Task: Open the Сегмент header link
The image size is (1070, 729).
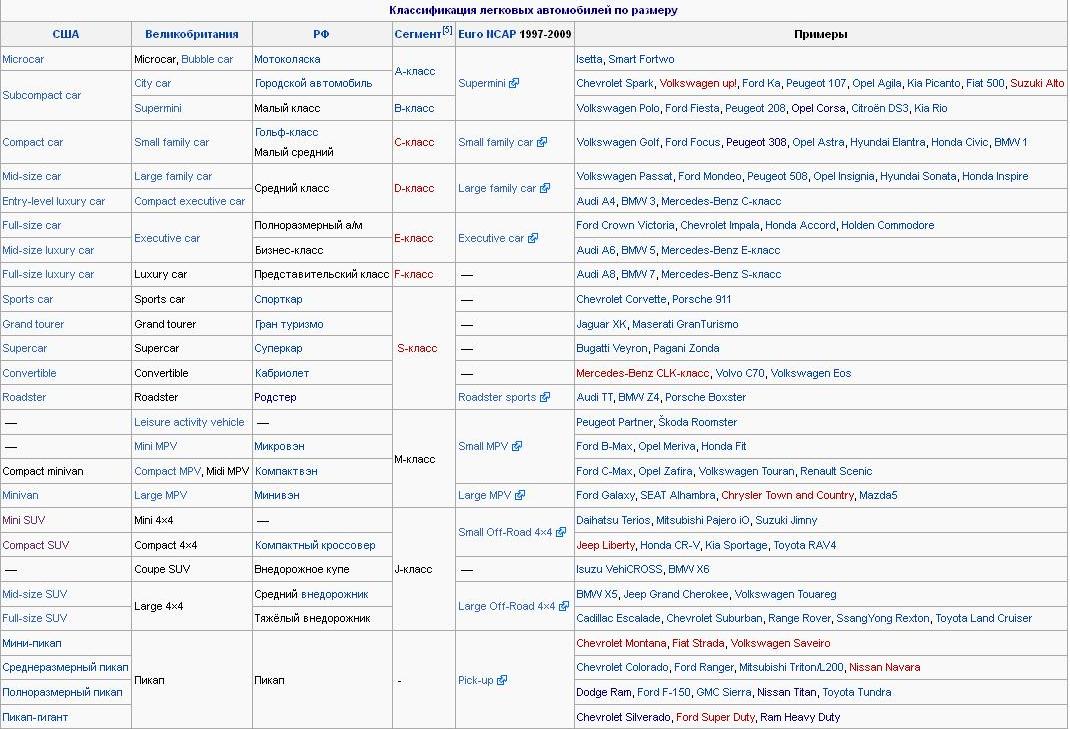Action: tap(418, 34)
